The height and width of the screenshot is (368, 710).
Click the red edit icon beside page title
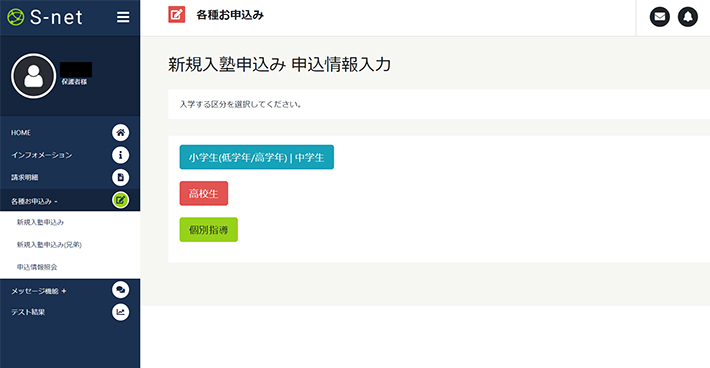tap(177, 15)
